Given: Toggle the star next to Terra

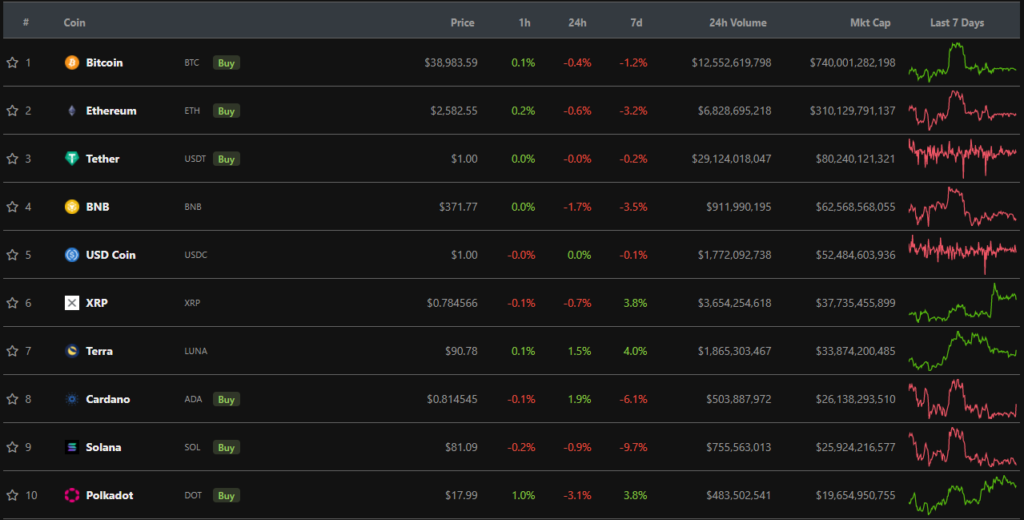Looking at the screenshot, I should click(x=12, y=351).
